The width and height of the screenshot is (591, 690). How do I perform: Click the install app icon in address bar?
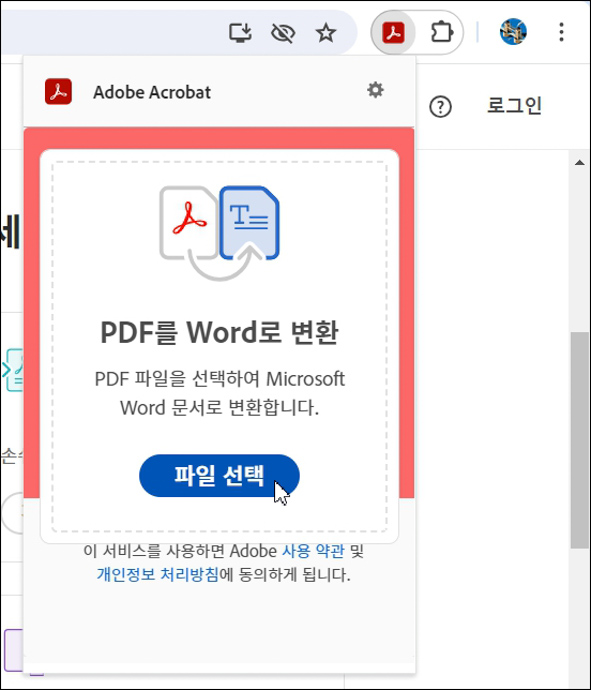click(241, 33)
